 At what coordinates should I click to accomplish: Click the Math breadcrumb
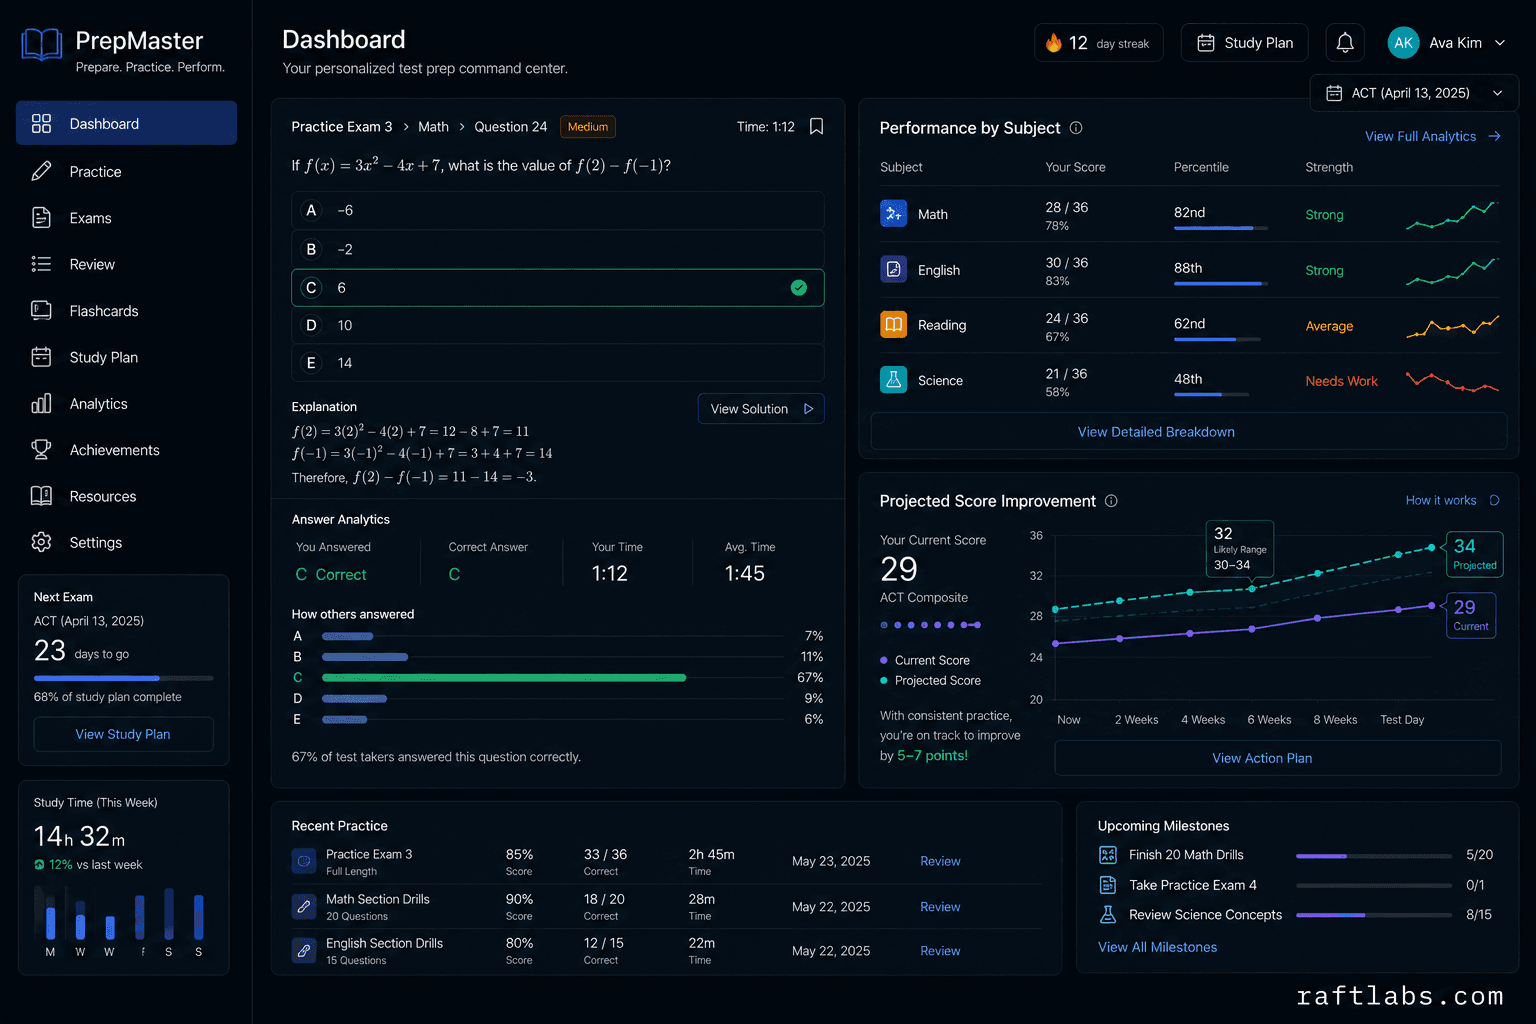[x=433, y=127]
